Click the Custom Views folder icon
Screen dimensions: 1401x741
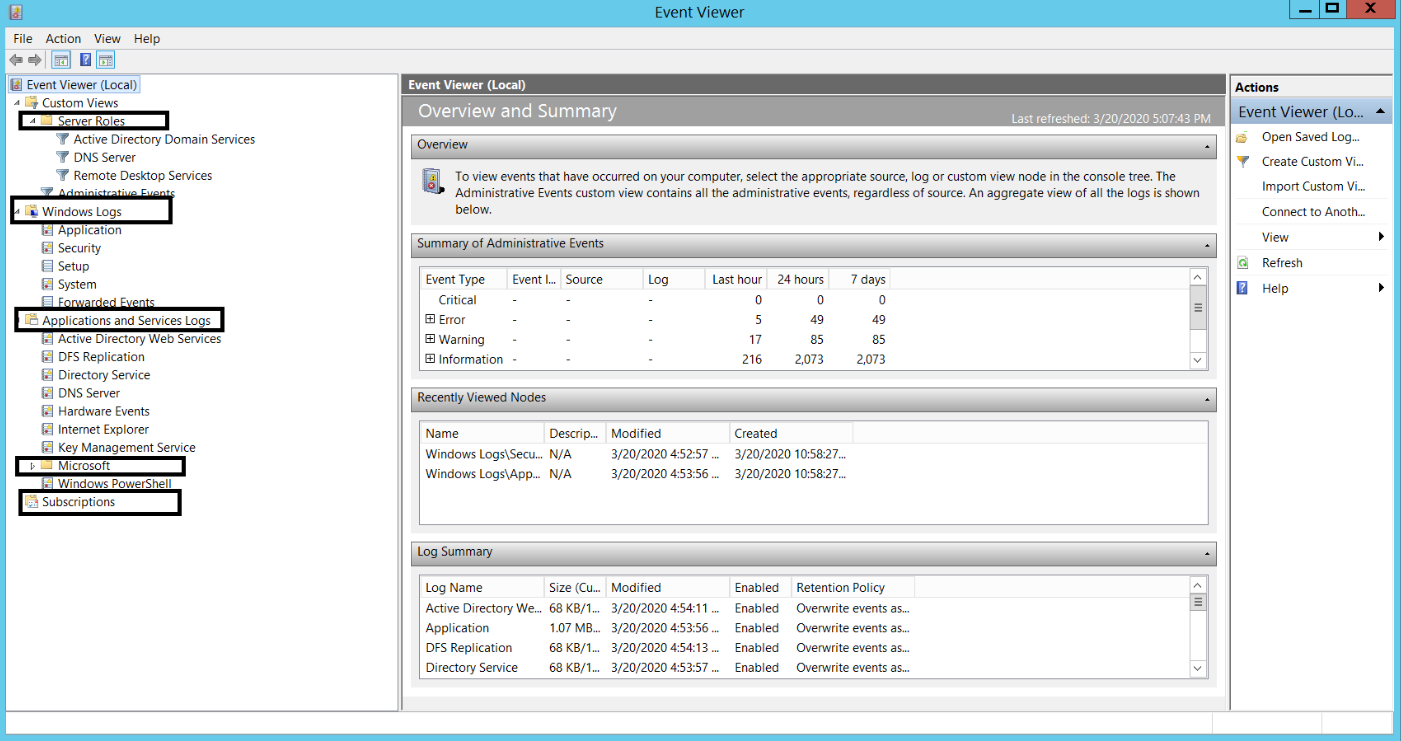[x=31, y=103]
